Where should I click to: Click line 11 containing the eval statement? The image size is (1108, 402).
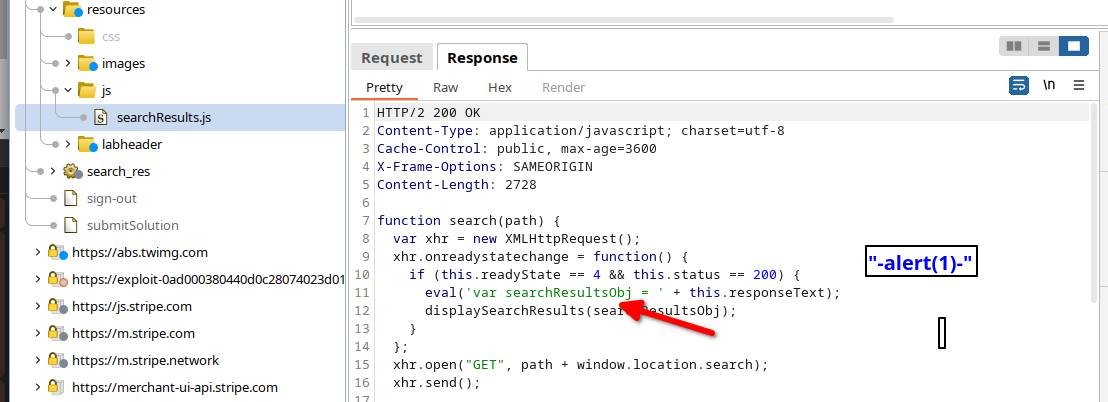point(632,293)
